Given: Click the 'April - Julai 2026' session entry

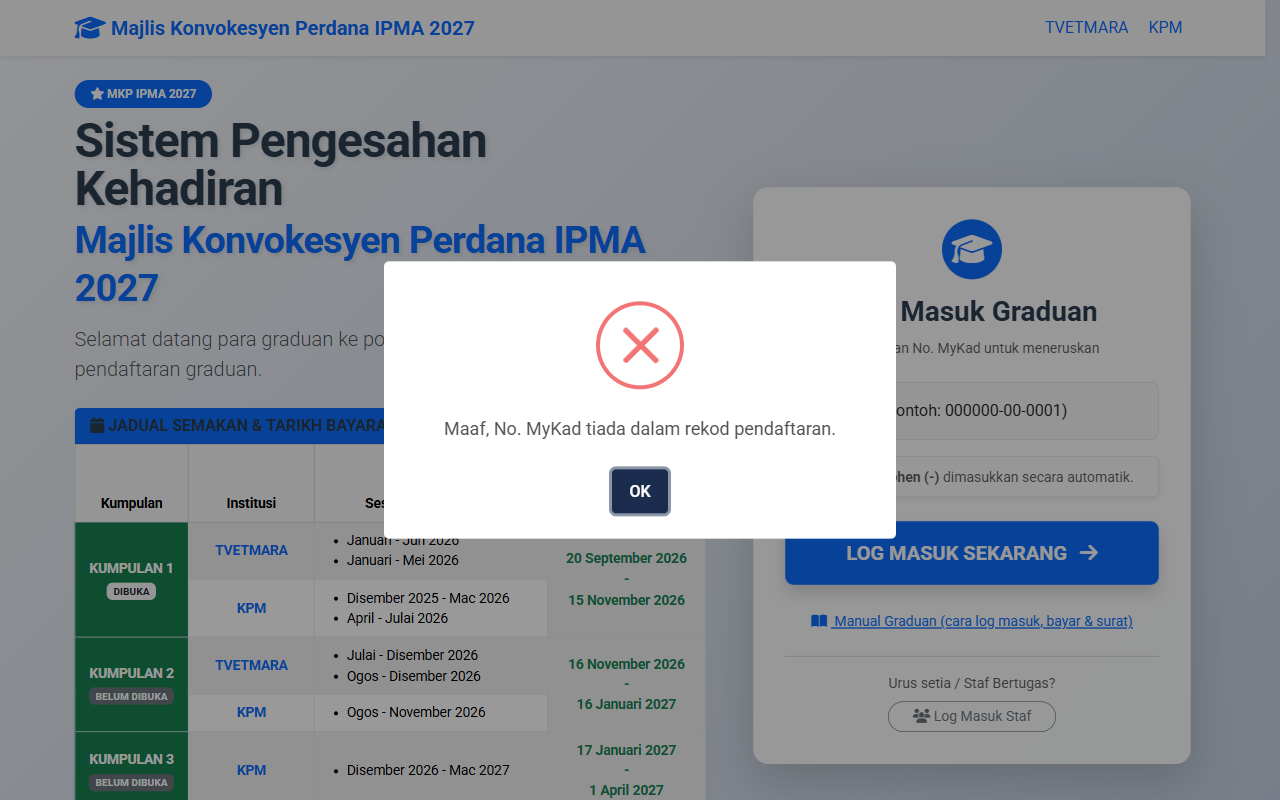Looking at the screenshot, I should click(397, 618).
